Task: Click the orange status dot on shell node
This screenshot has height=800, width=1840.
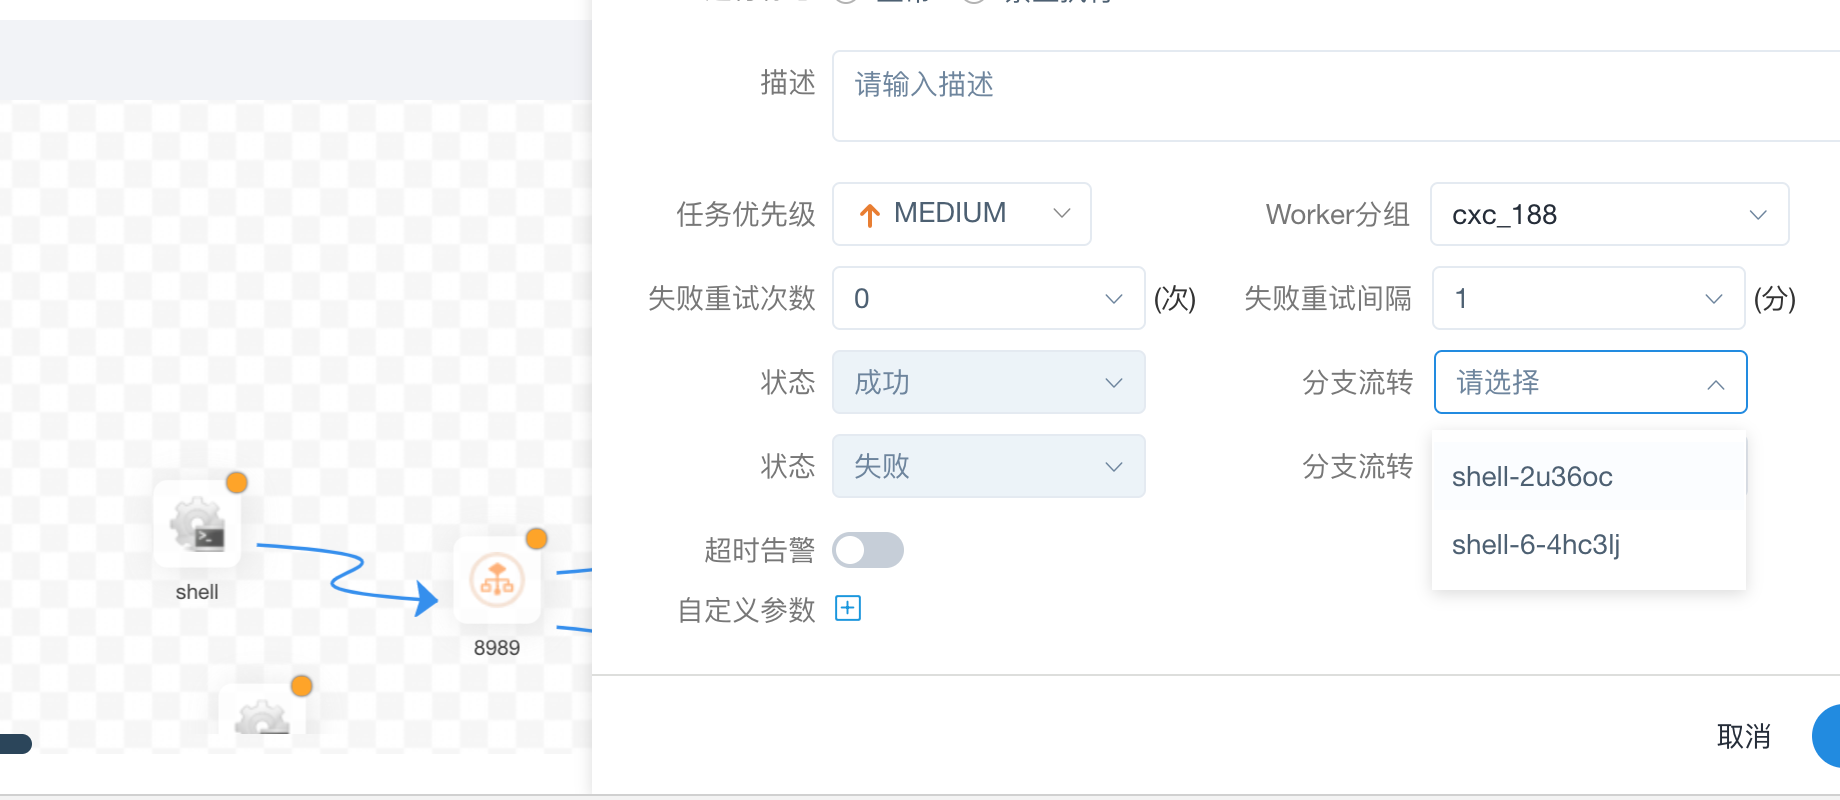Action: click(237, 483)
